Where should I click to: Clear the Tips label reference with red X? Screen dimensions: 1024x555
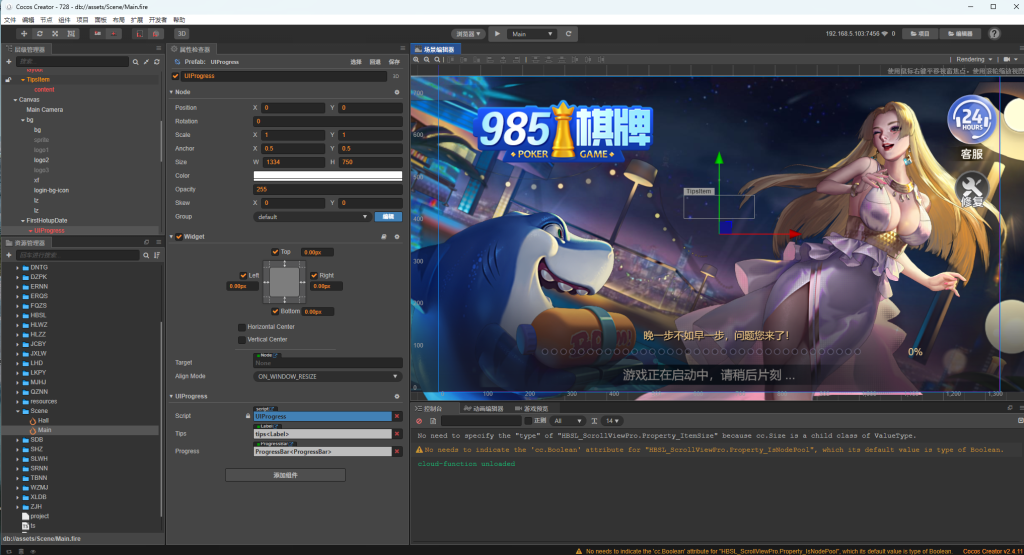pos(396,434)
